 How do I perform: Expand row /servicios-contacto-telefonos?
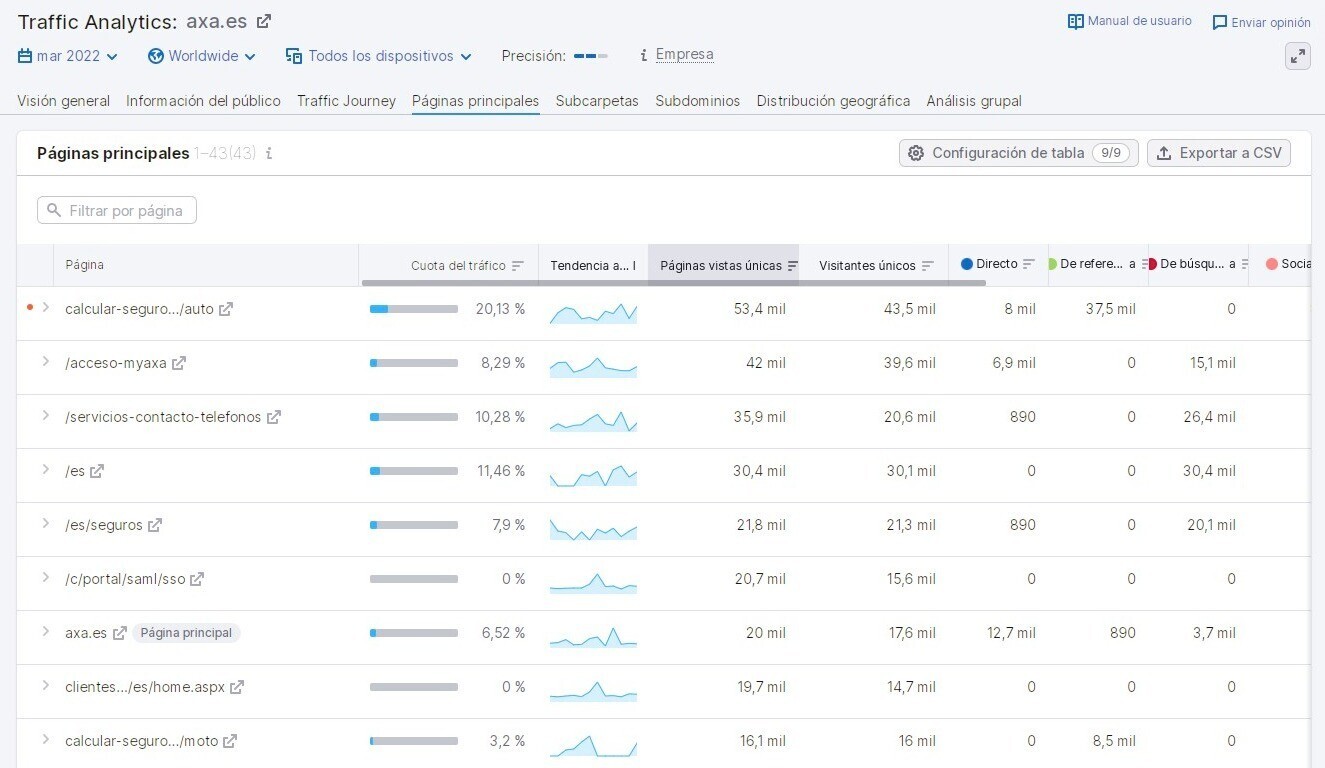[46, 416]
